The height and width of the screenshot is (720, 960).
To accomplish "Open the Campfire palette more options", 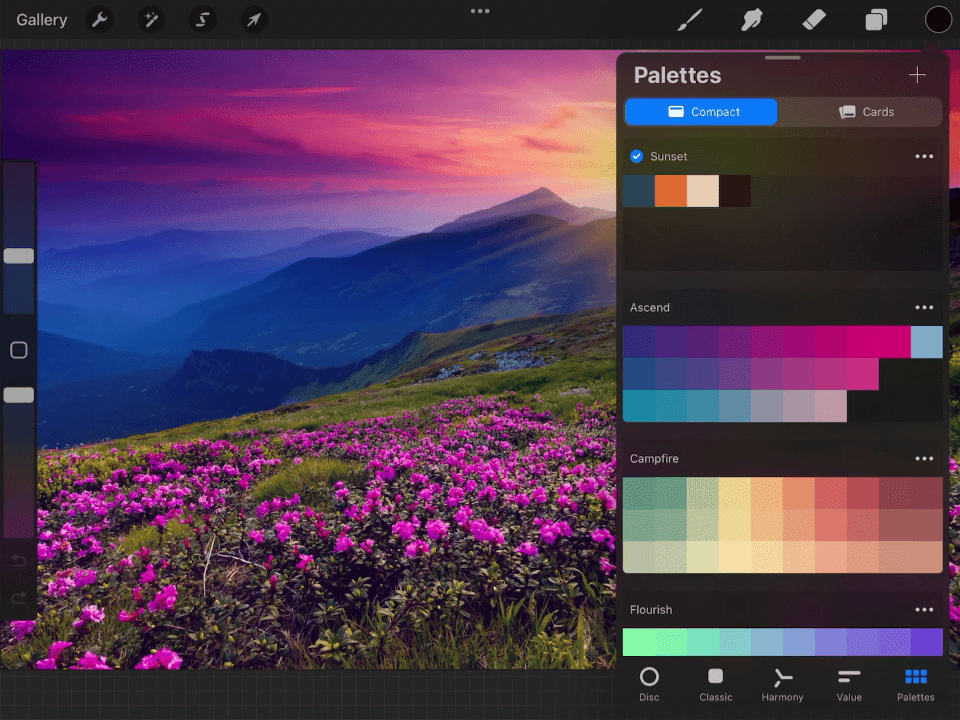I will point(924,459).
